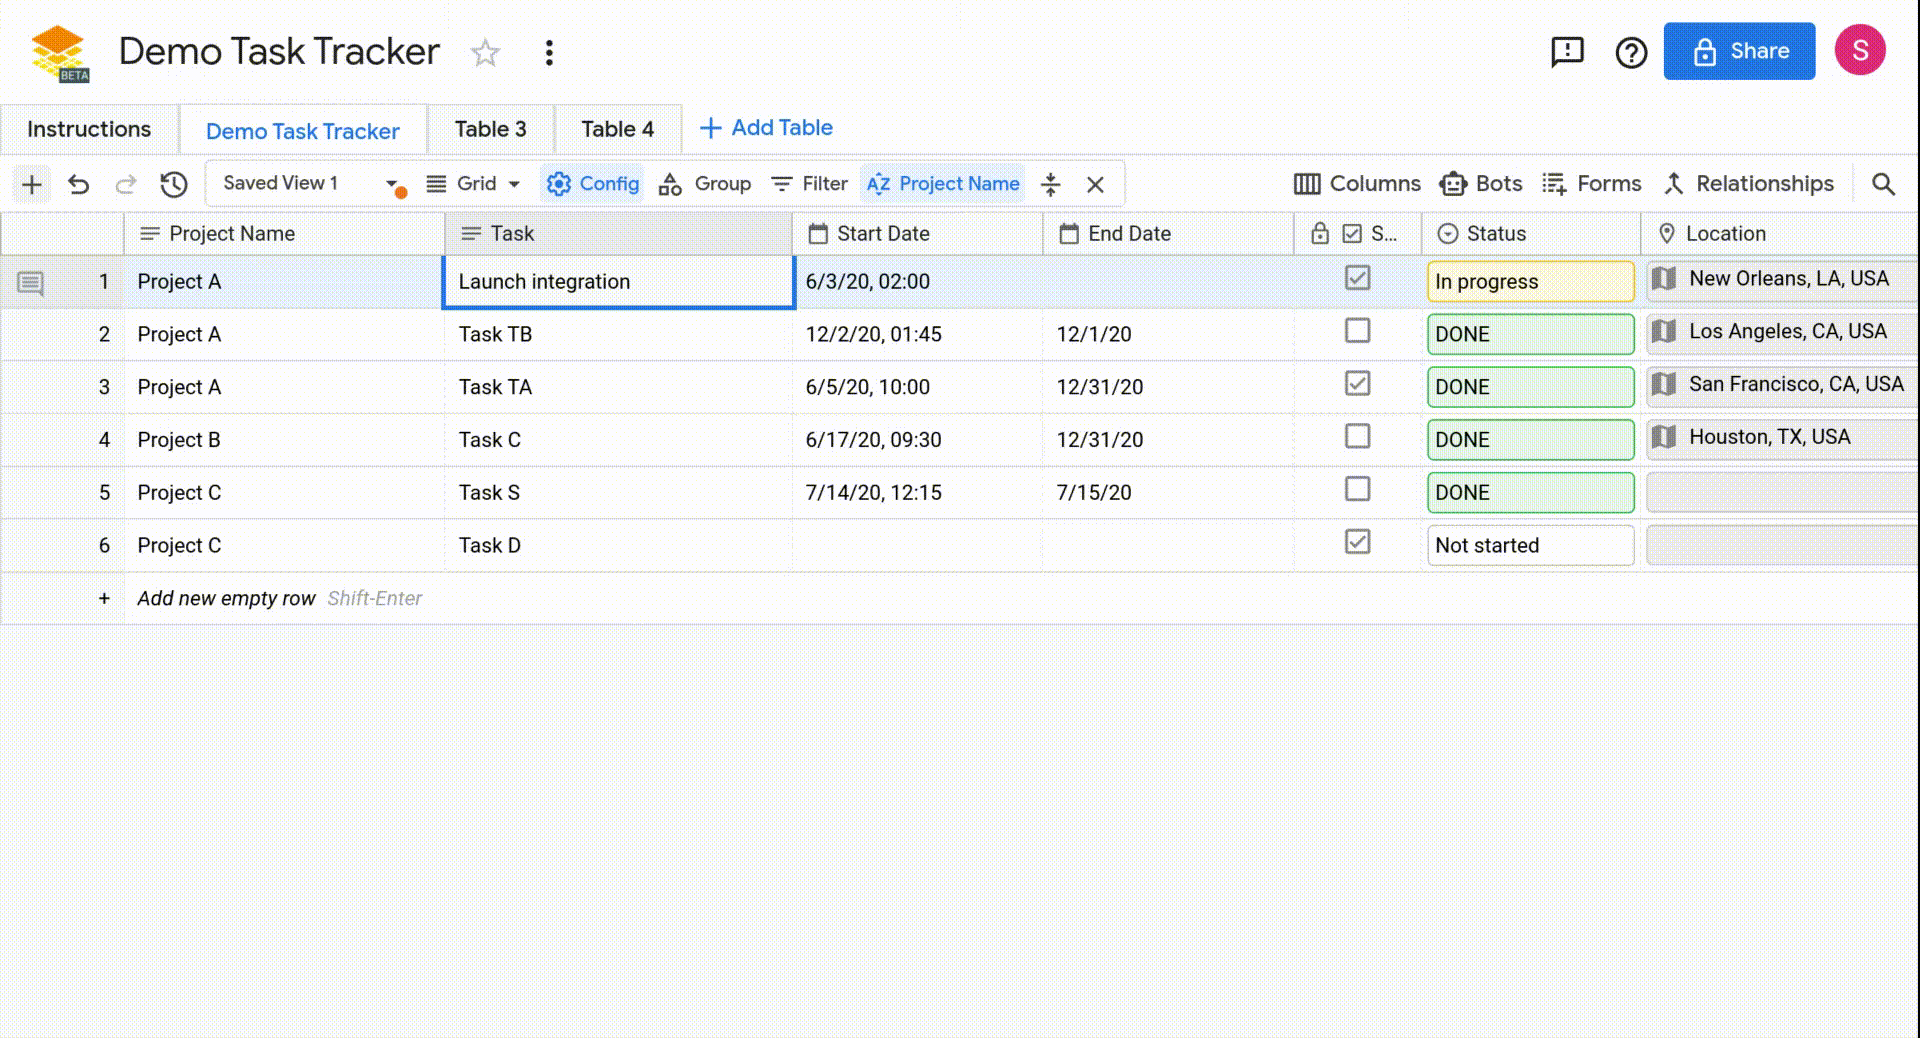This screenshot has height=1038, width=1920.
Task: Check the checkbox in Task TB row
Action: point(1357,331)
